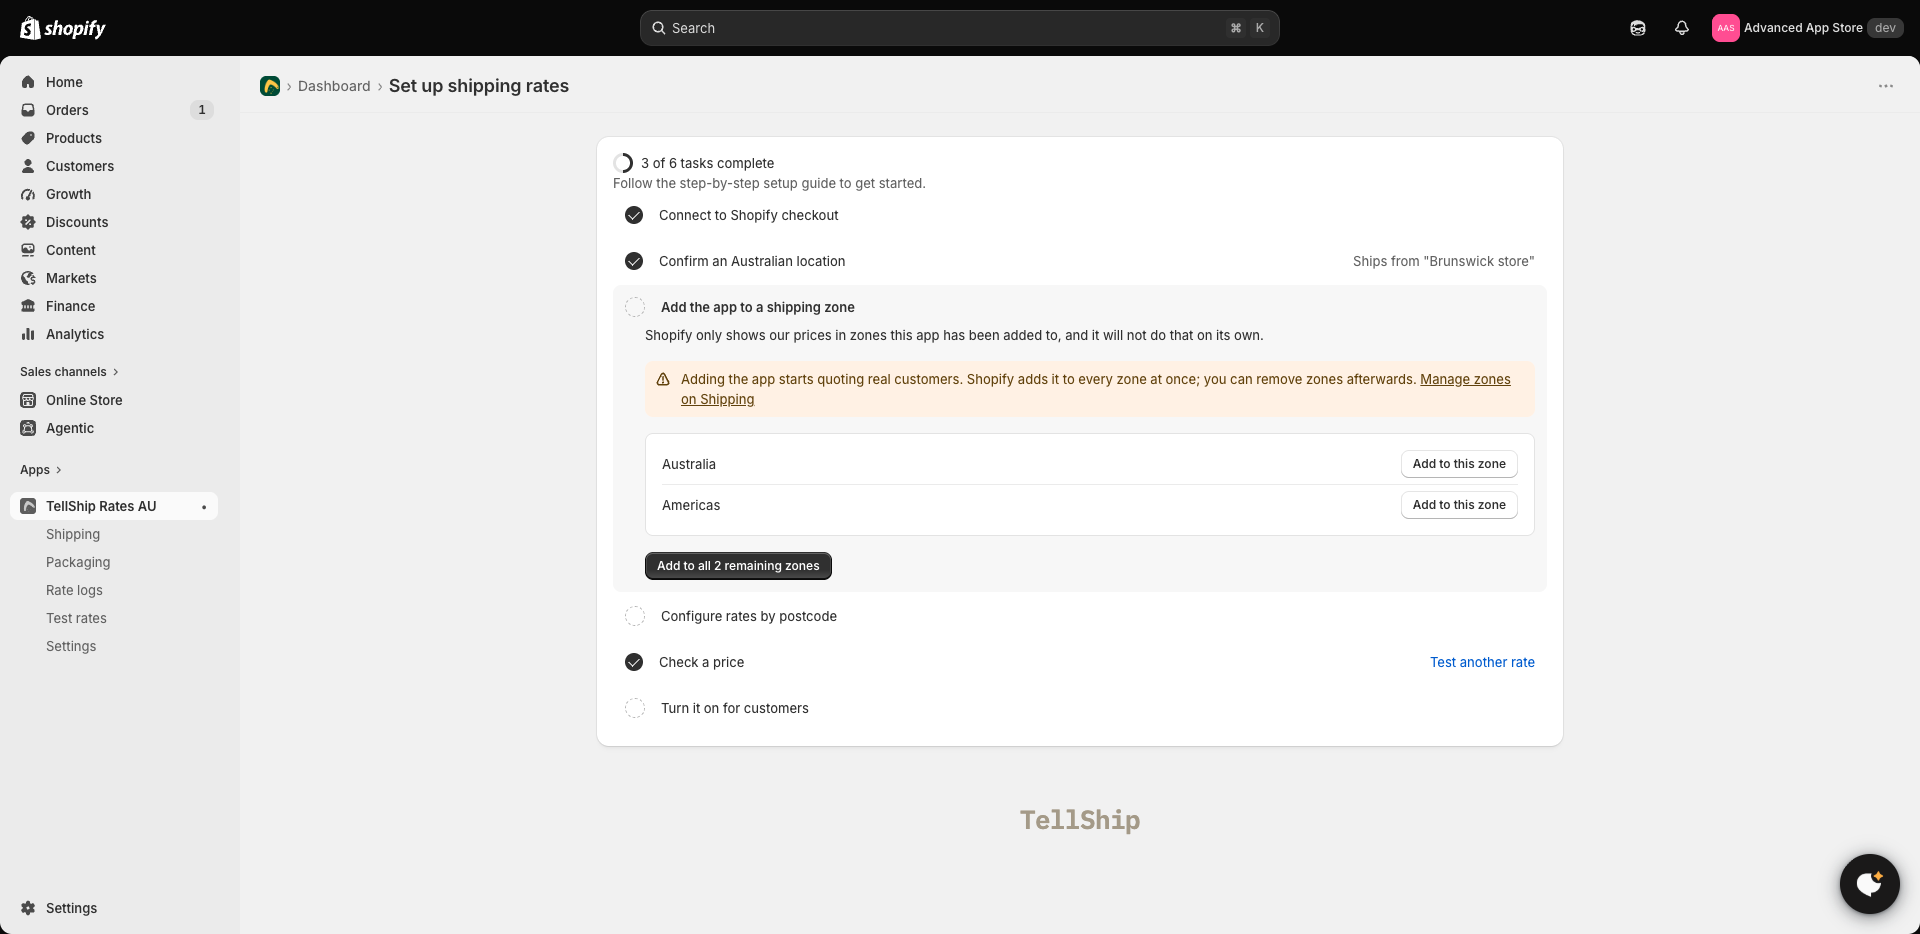Open the Rate logs submenu item
Image resolution: width=1920 pixels, height=934 pixels.
[74, 590]
